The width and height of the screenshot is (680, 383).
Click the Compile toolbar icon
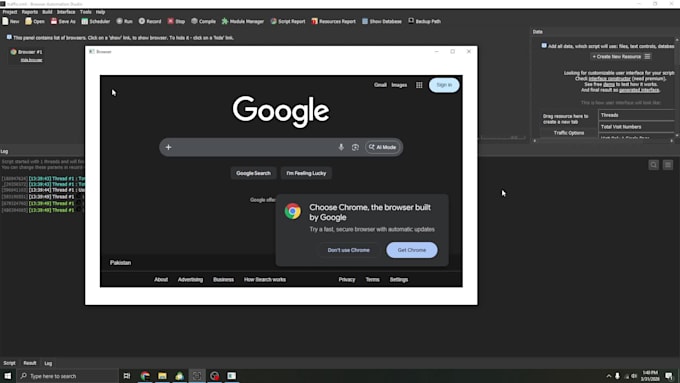pos(203,21)
